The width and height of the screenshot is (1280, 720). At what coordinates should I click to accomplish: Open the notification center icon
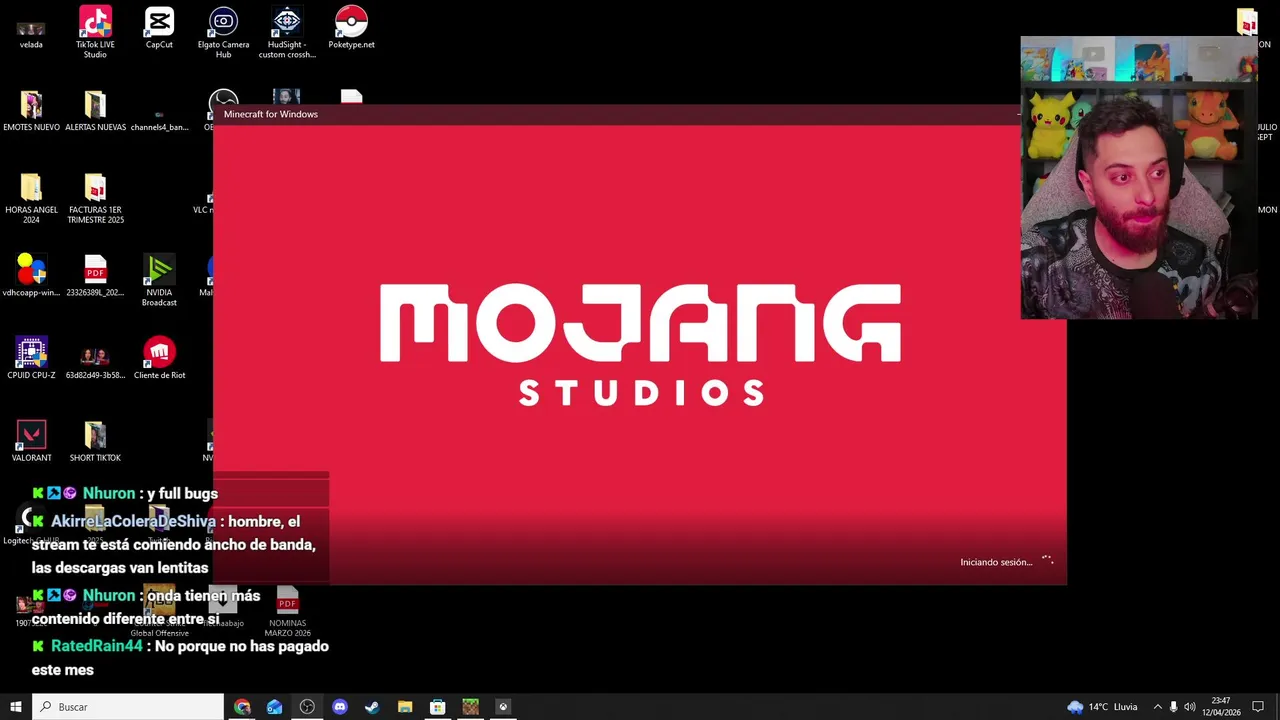point(1259,707)
